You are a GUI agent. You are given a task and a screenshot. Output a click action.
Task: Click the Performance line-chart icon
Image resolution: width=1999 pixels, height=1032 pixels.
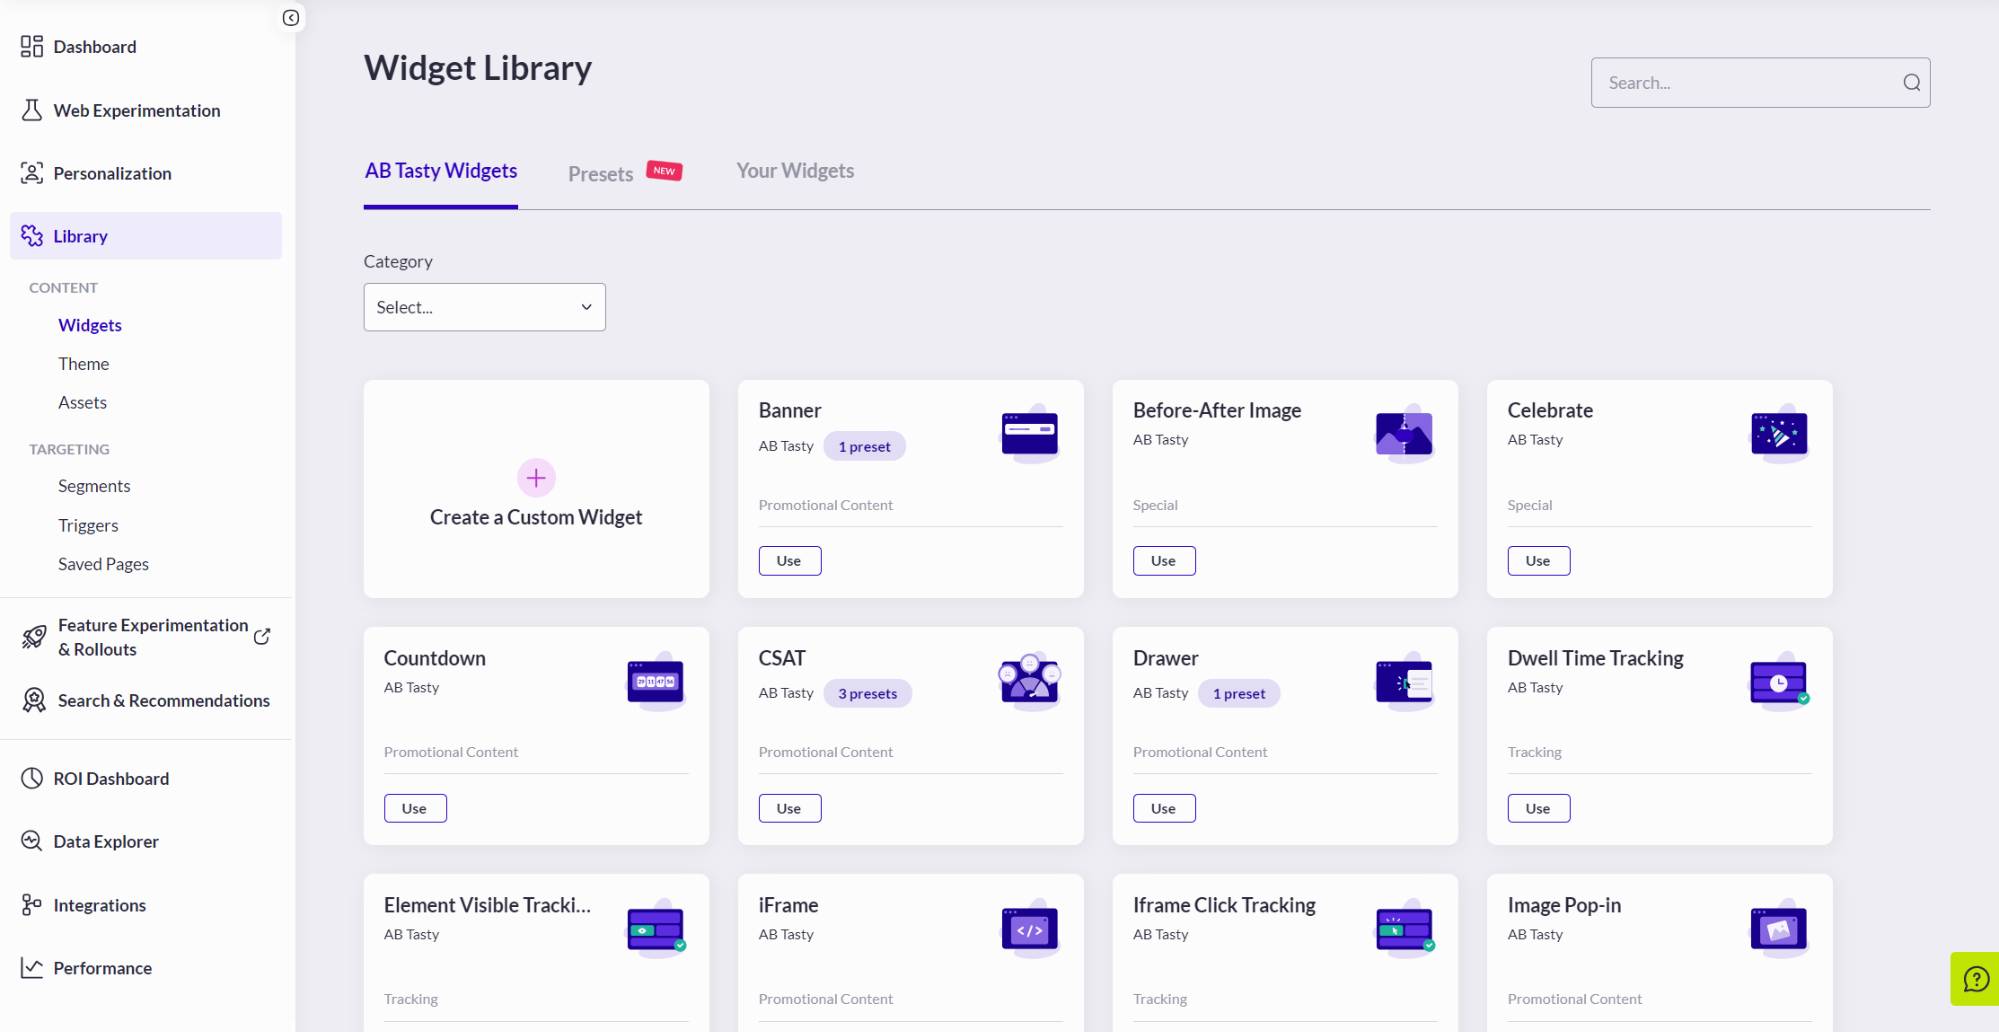32,968
